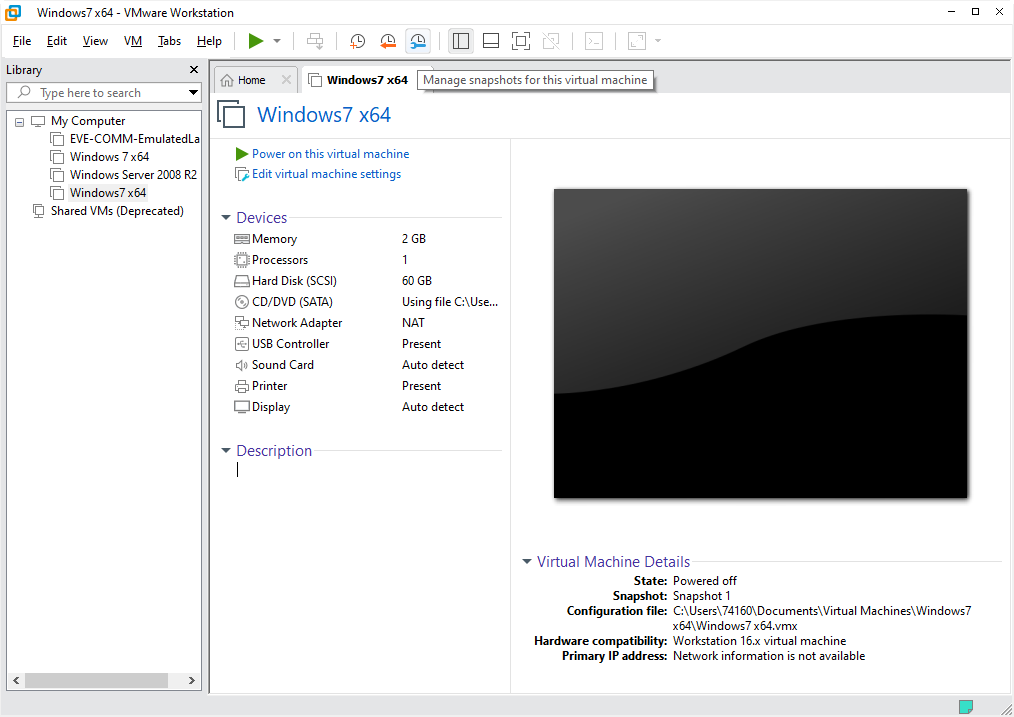Collapse the Description section
Screen dimensions: 1014x717
point(226,451)
